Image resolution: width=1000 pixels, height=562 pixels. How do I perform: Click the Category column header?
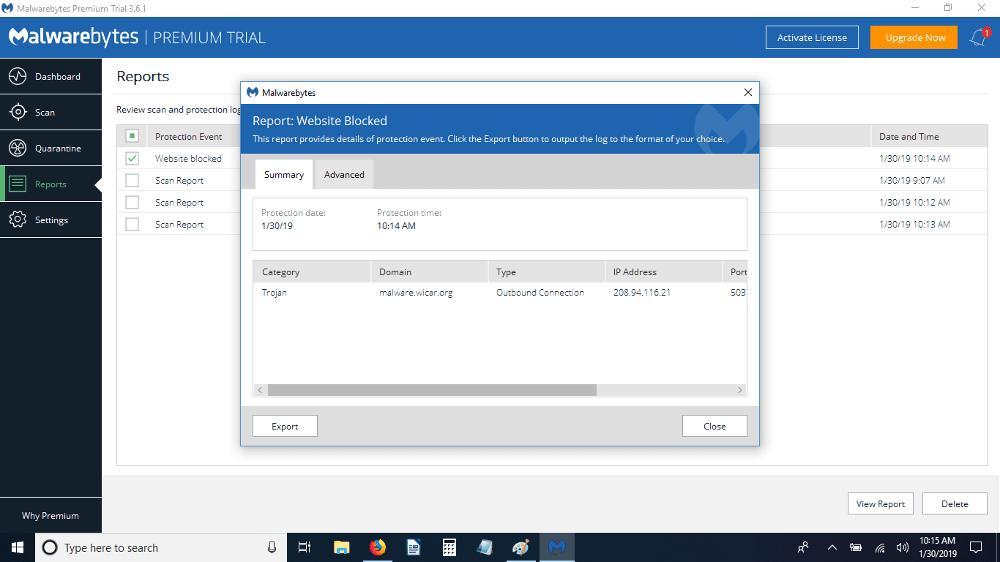tap(312, 272)
